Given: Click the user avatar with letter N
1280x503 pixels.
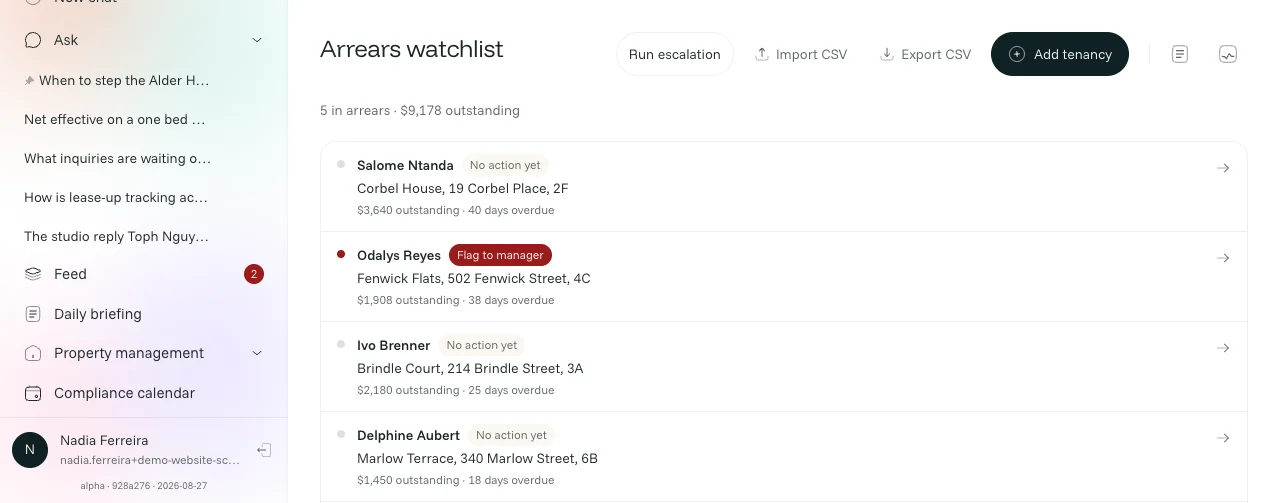Looking at the screenshot, I should pyautogui.click(x=30, y=450).
